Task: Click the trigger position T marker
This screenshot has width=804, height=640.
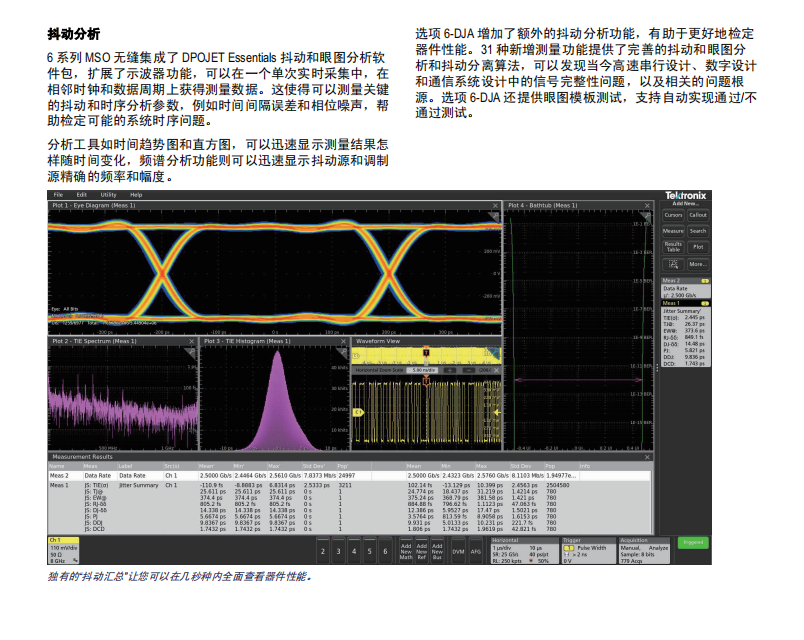Action: [x=426, y=352]
